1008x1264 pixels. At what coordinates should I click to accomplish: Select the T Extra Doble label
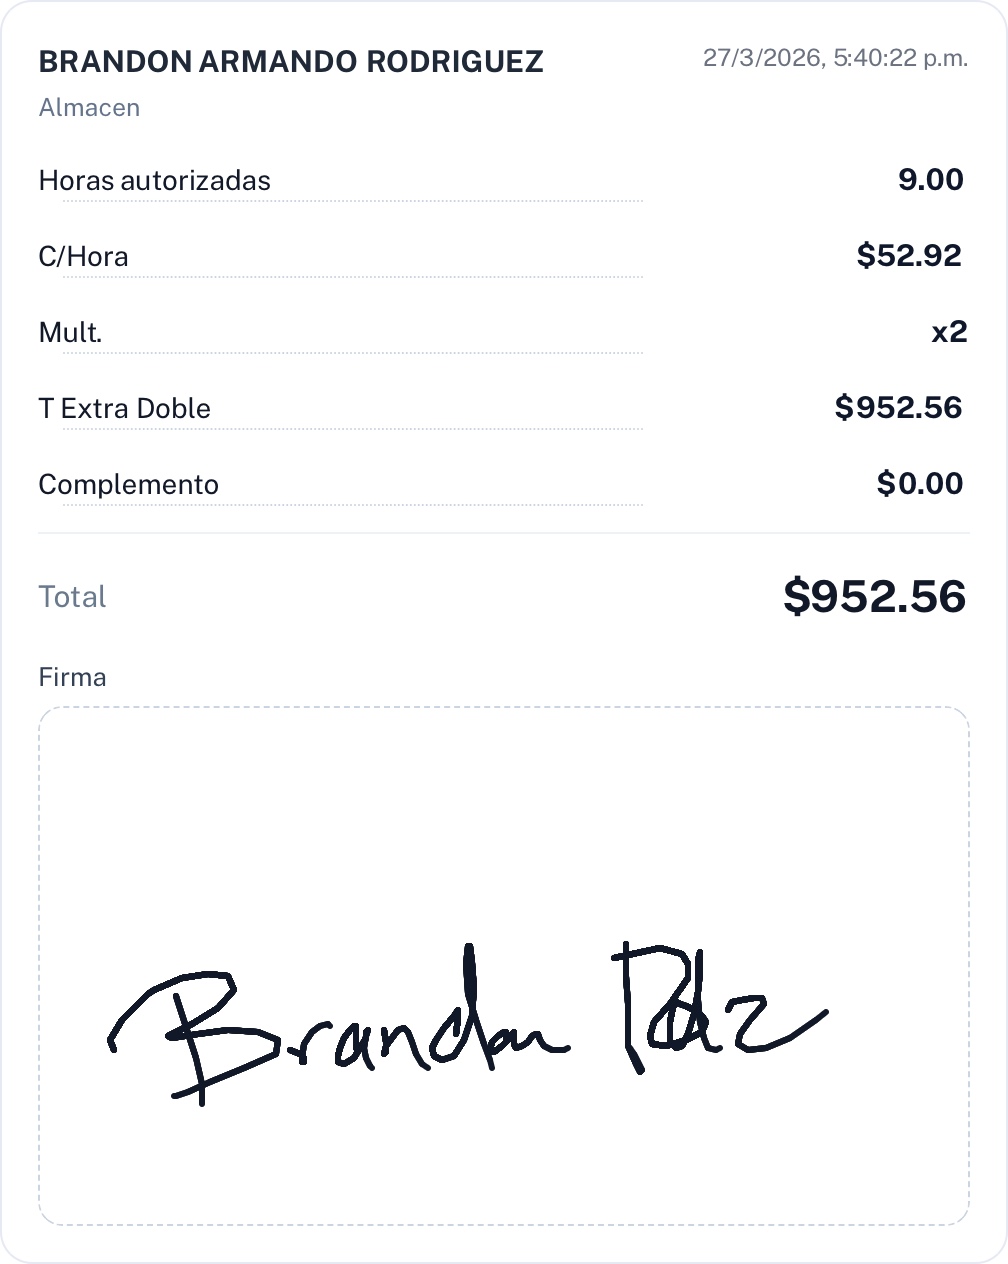point(125,409)
